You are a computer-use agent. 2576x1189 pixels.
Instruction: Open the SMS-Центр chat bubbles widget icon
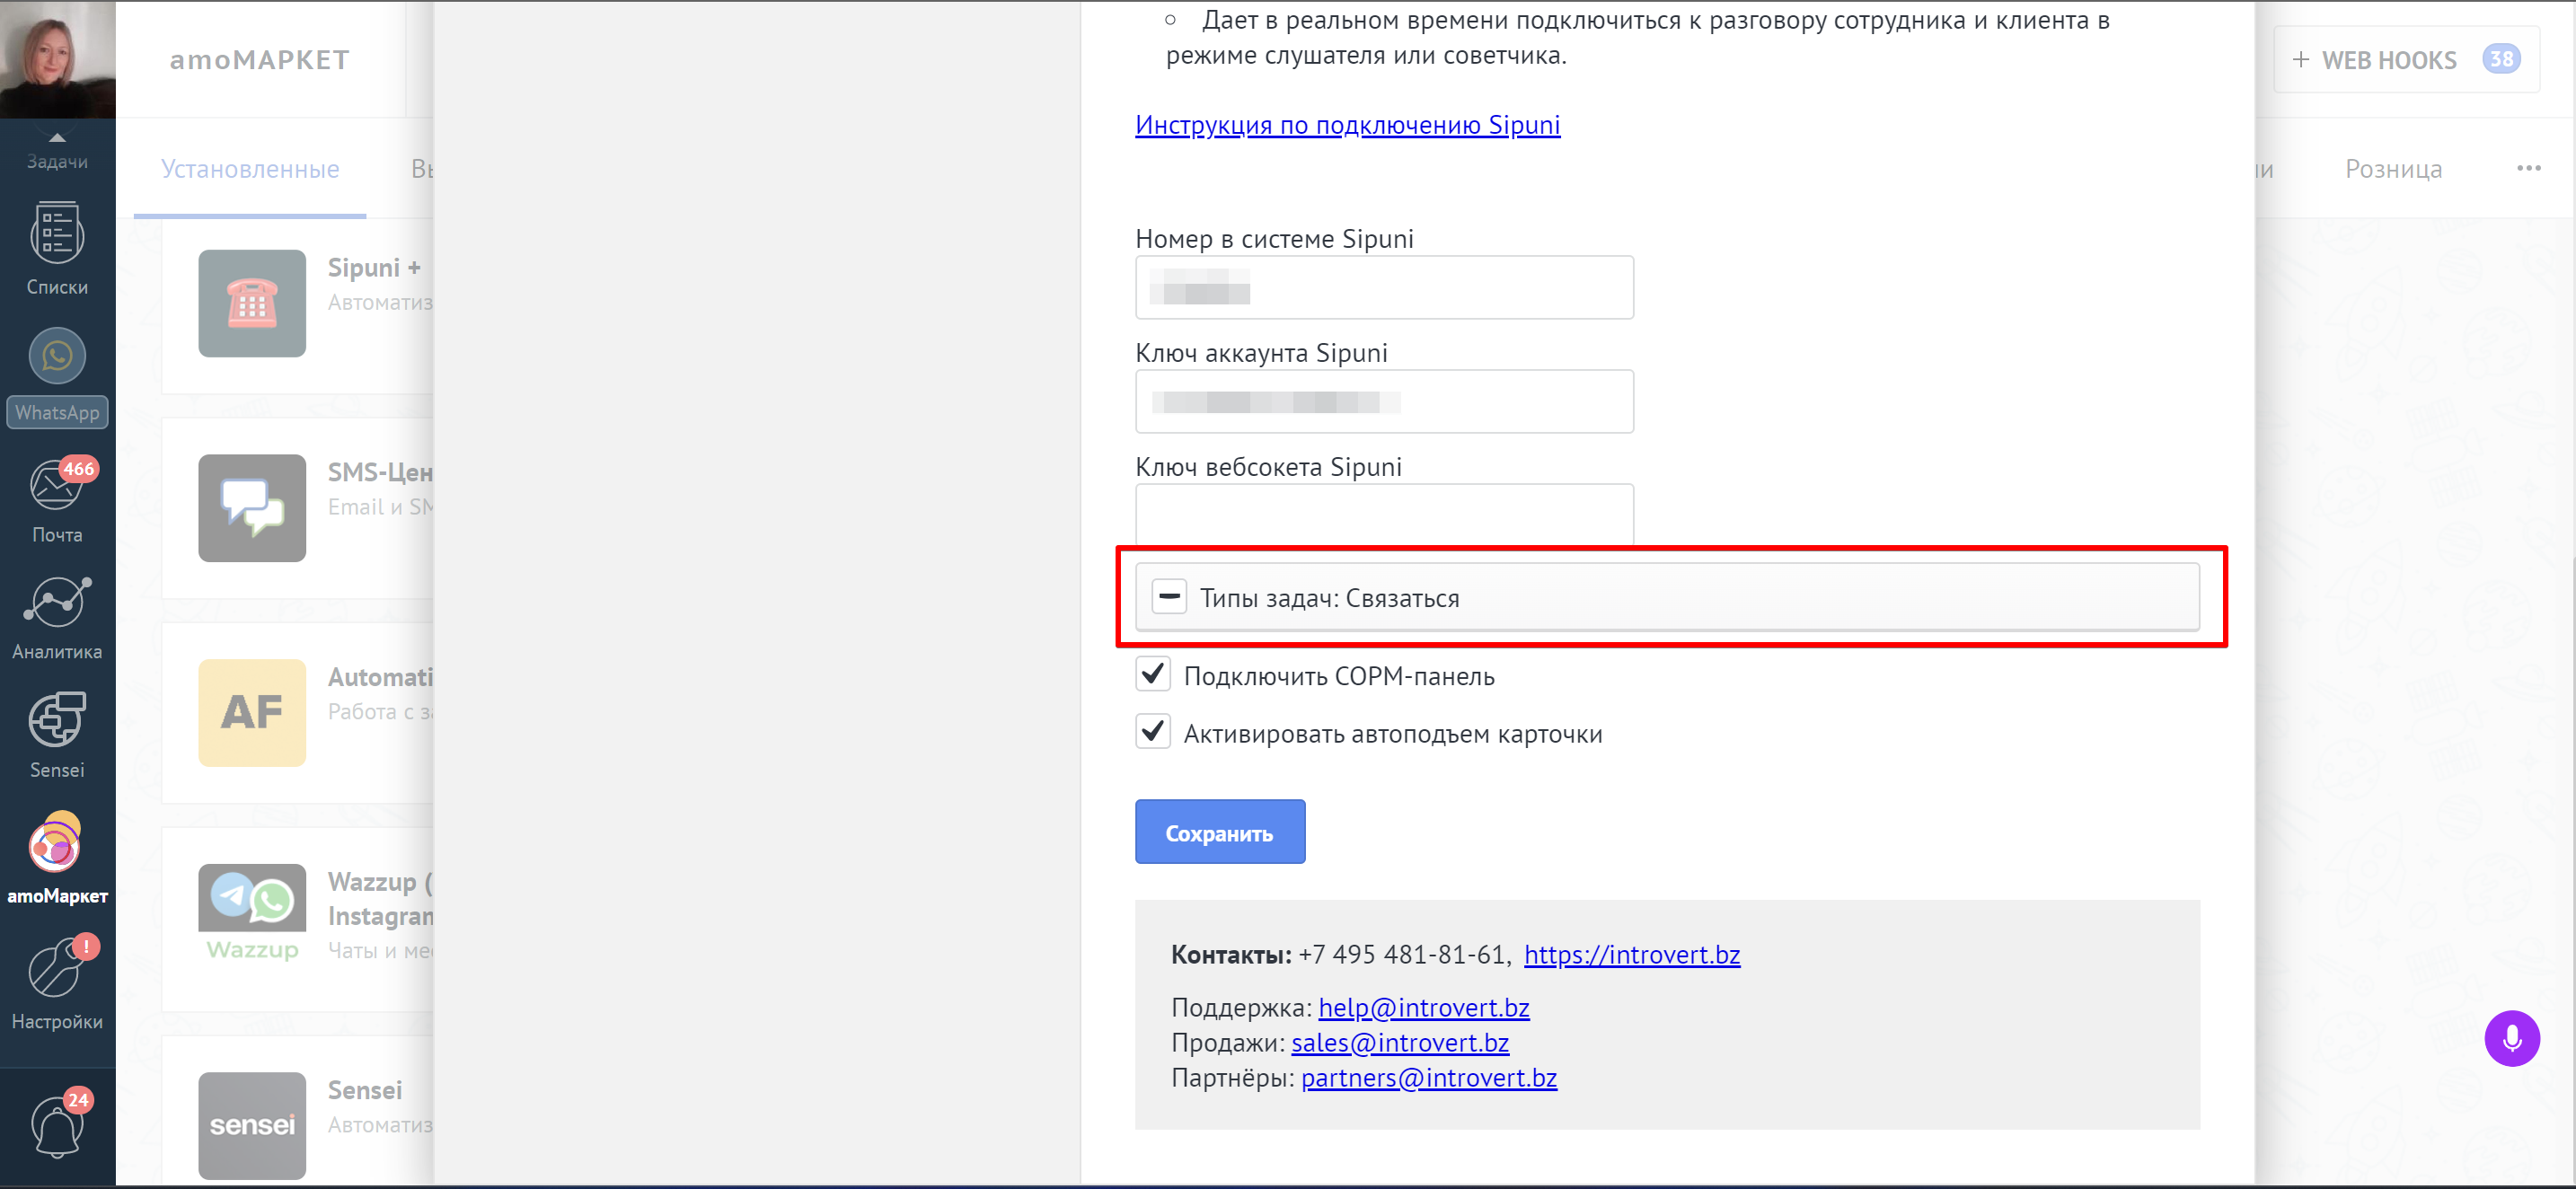tap(252, 508)
